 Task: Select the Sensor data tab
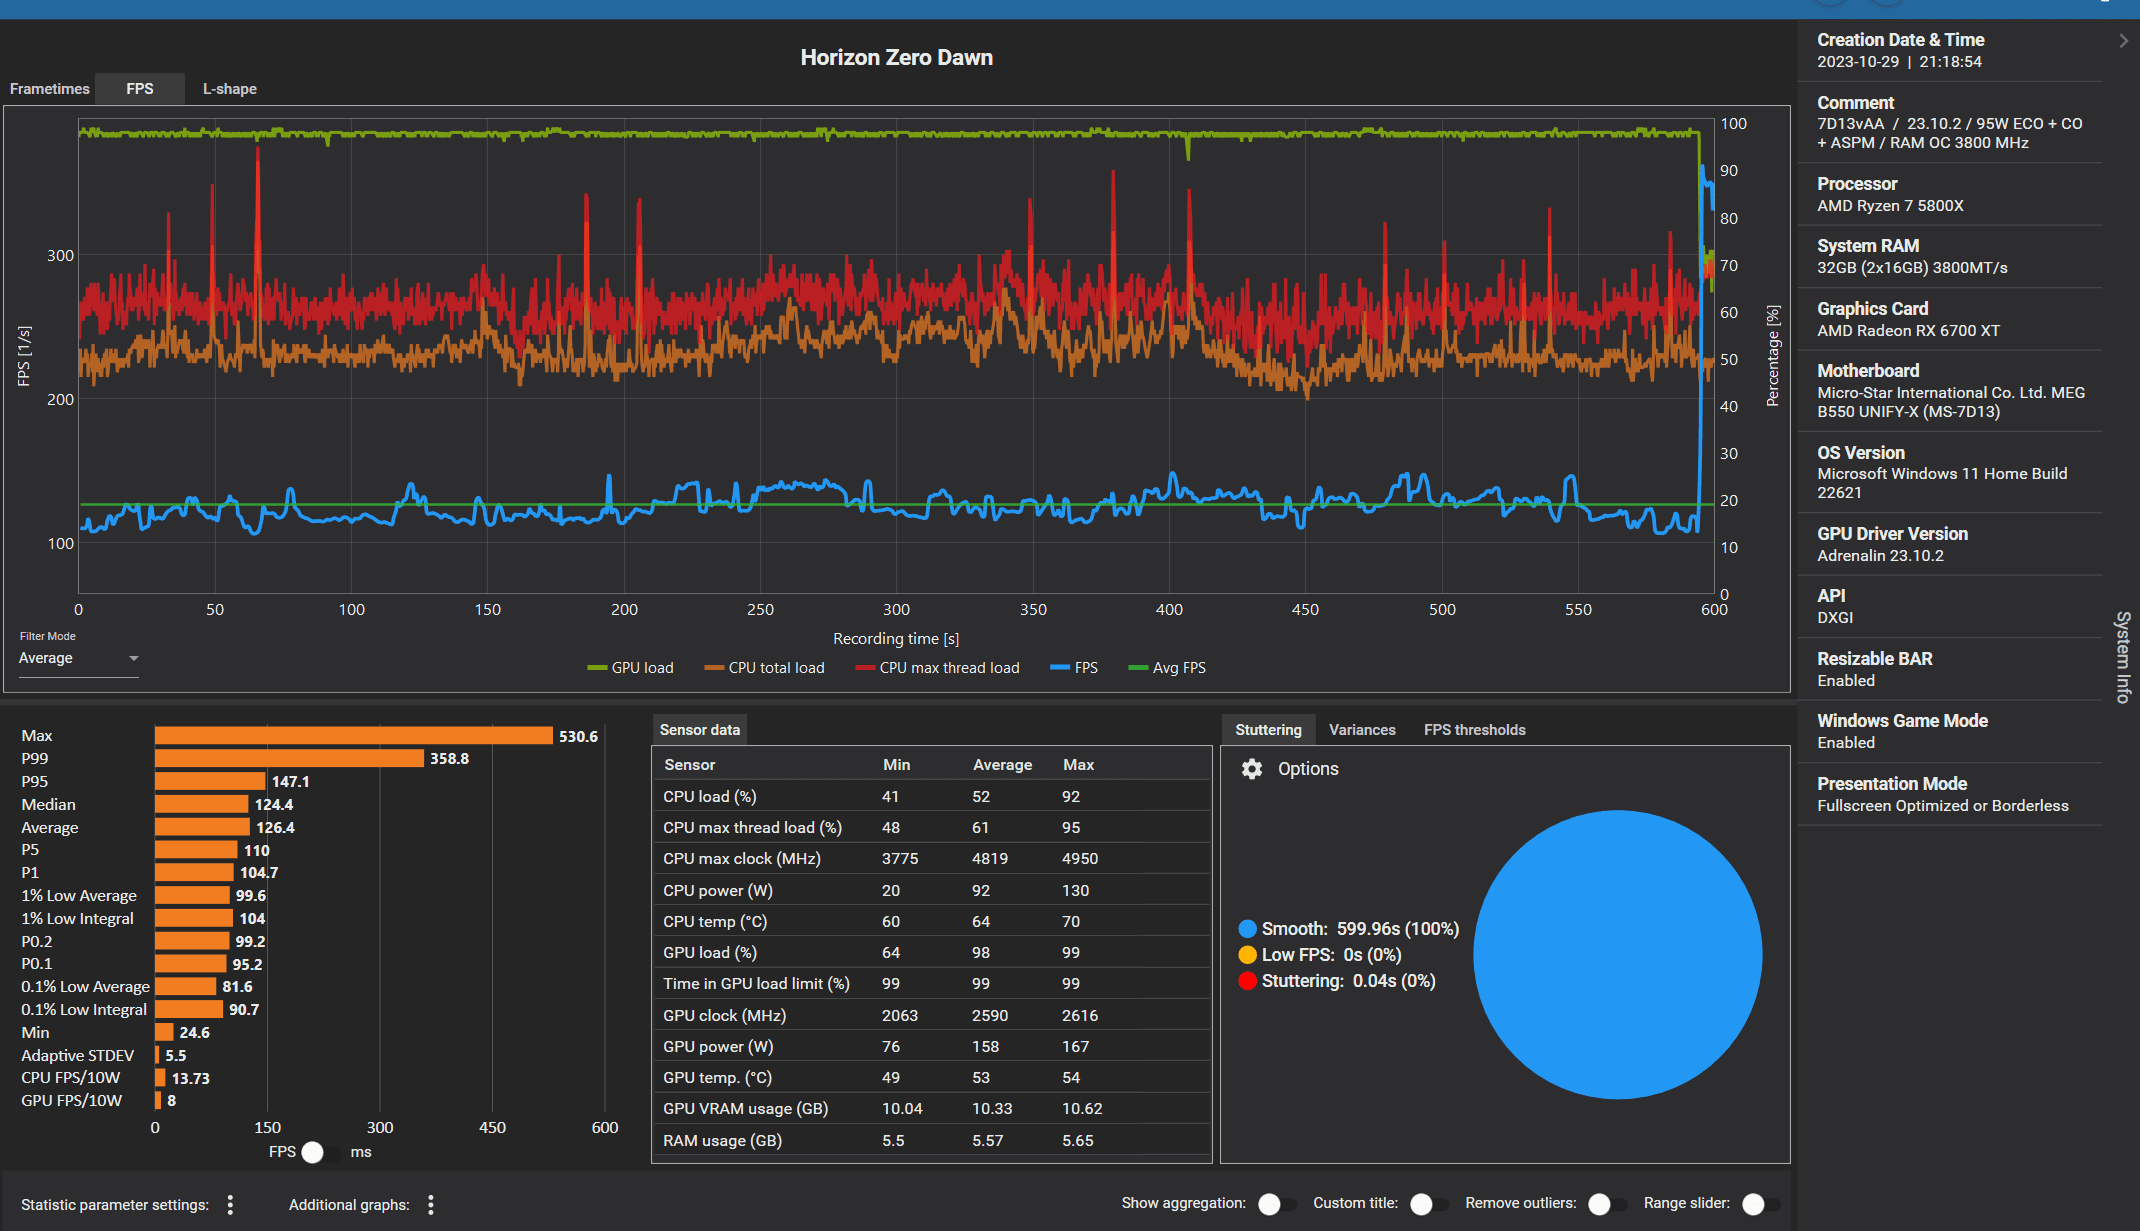click(x=700, y=730)
